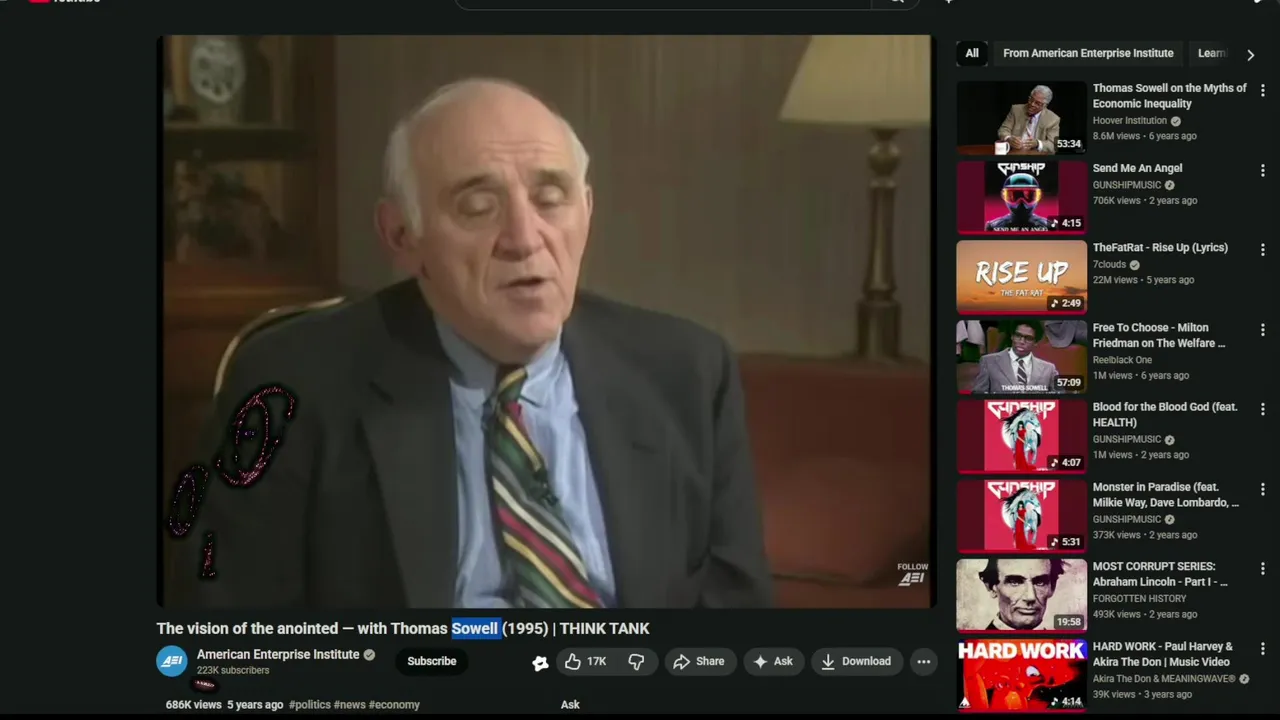Screen dimensions: 1280x720
Task: Click the 223K subscribers text
Action: pos(233,670)
